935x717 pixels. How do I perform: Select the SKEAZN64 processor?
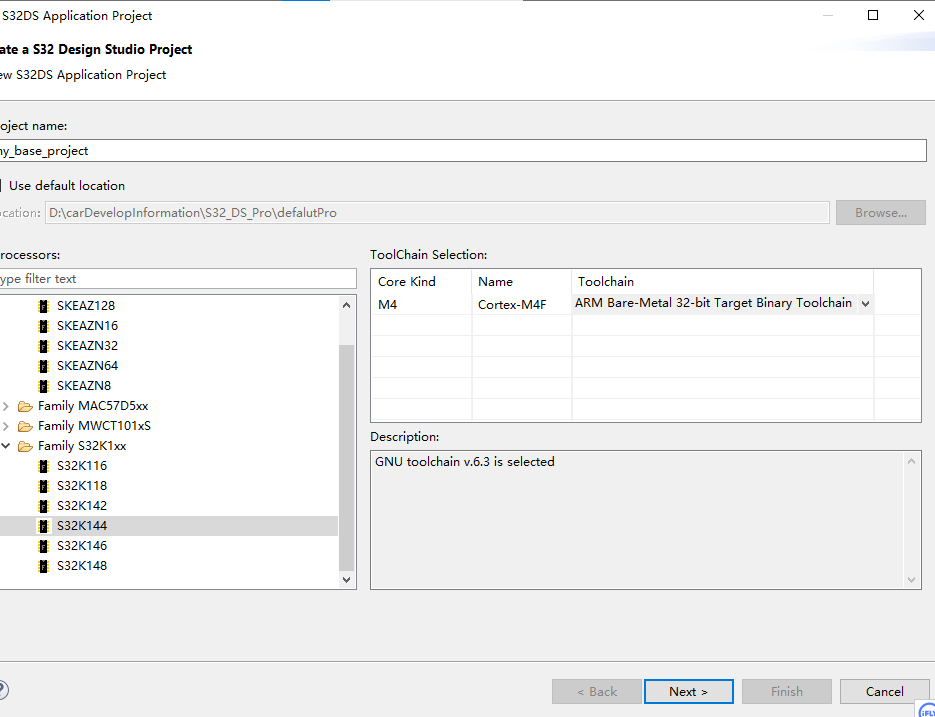pos(87,366)
